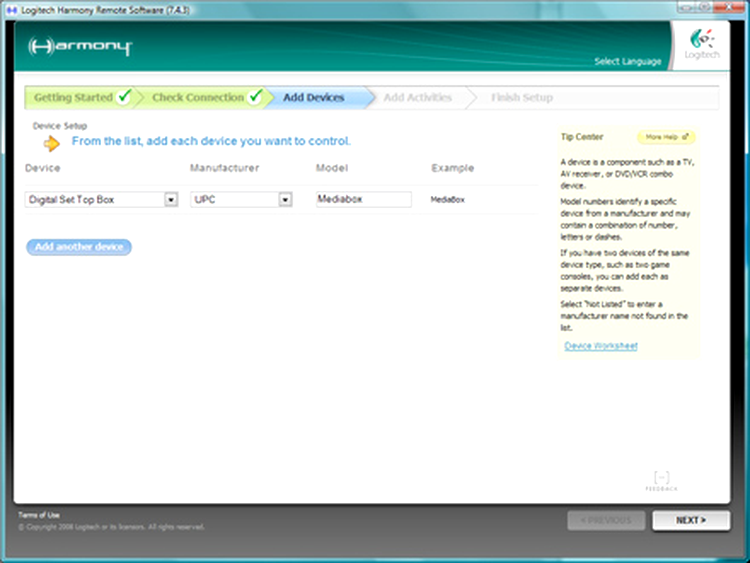
Task: Jump to the Add Activities step
Action: (x=417, y=98)
